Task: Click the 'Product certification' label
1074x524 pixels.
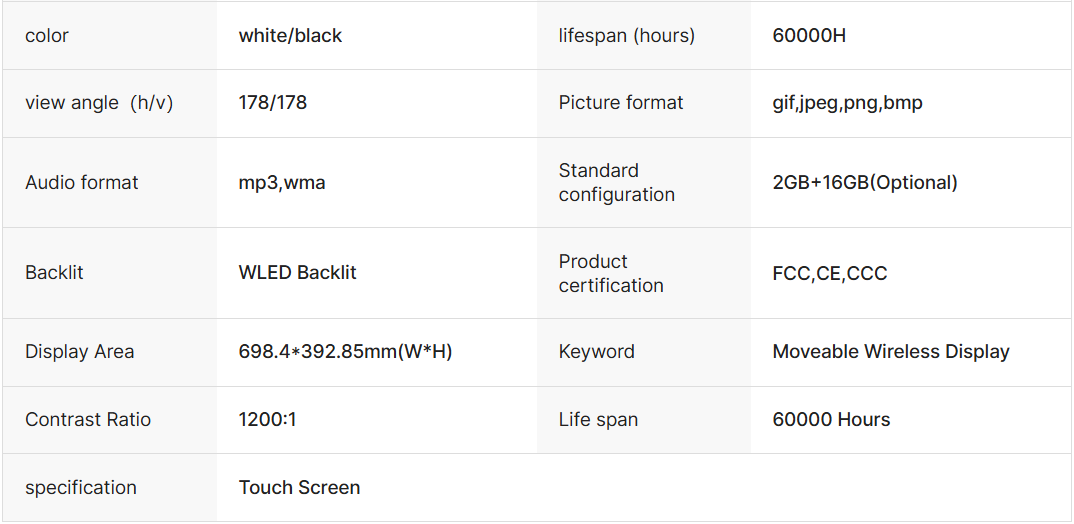Action: click(x=610, y=273)
